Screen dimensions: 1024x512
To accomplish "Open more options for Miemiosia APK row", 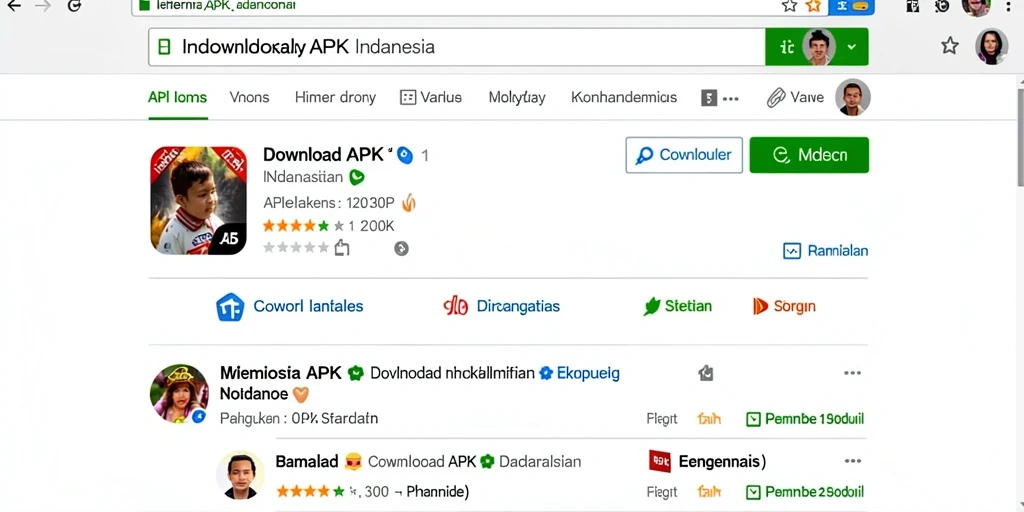I will coord(852,373).
